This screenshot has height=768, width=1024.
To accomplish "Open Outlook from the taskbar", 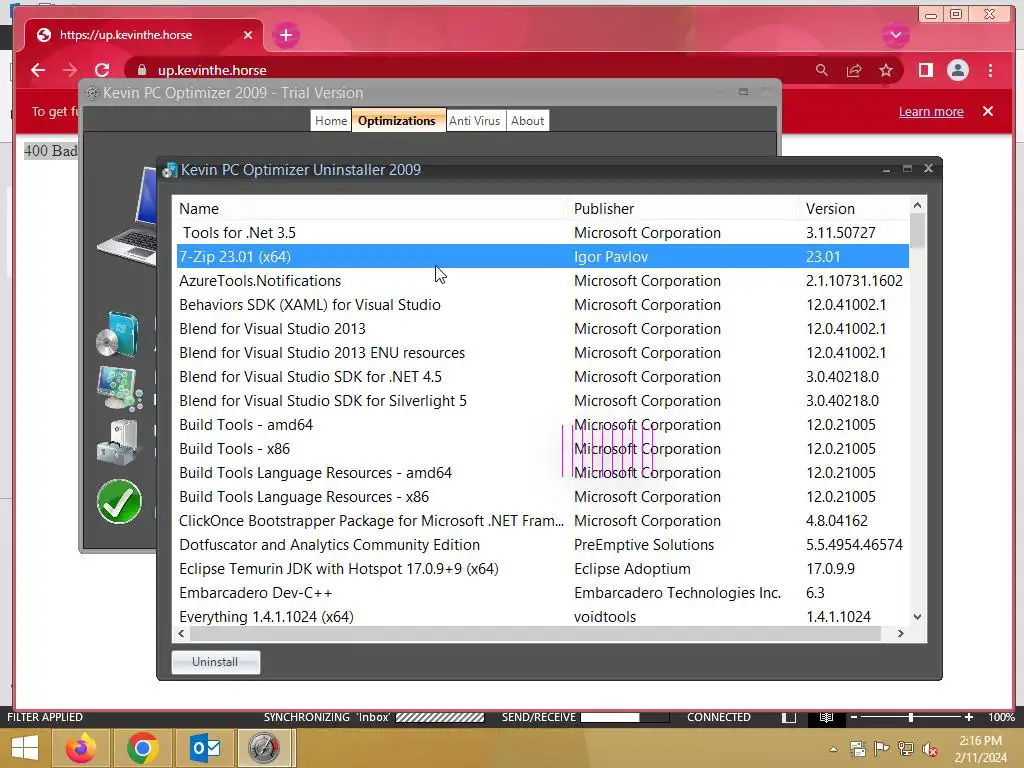I will [x=204, y=748].
